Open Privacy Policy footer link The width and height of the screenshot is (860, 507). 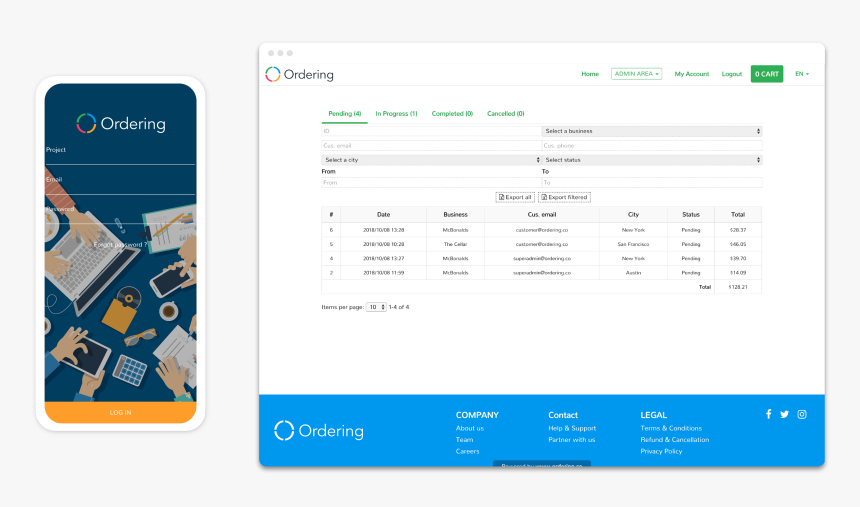(661, 451)
